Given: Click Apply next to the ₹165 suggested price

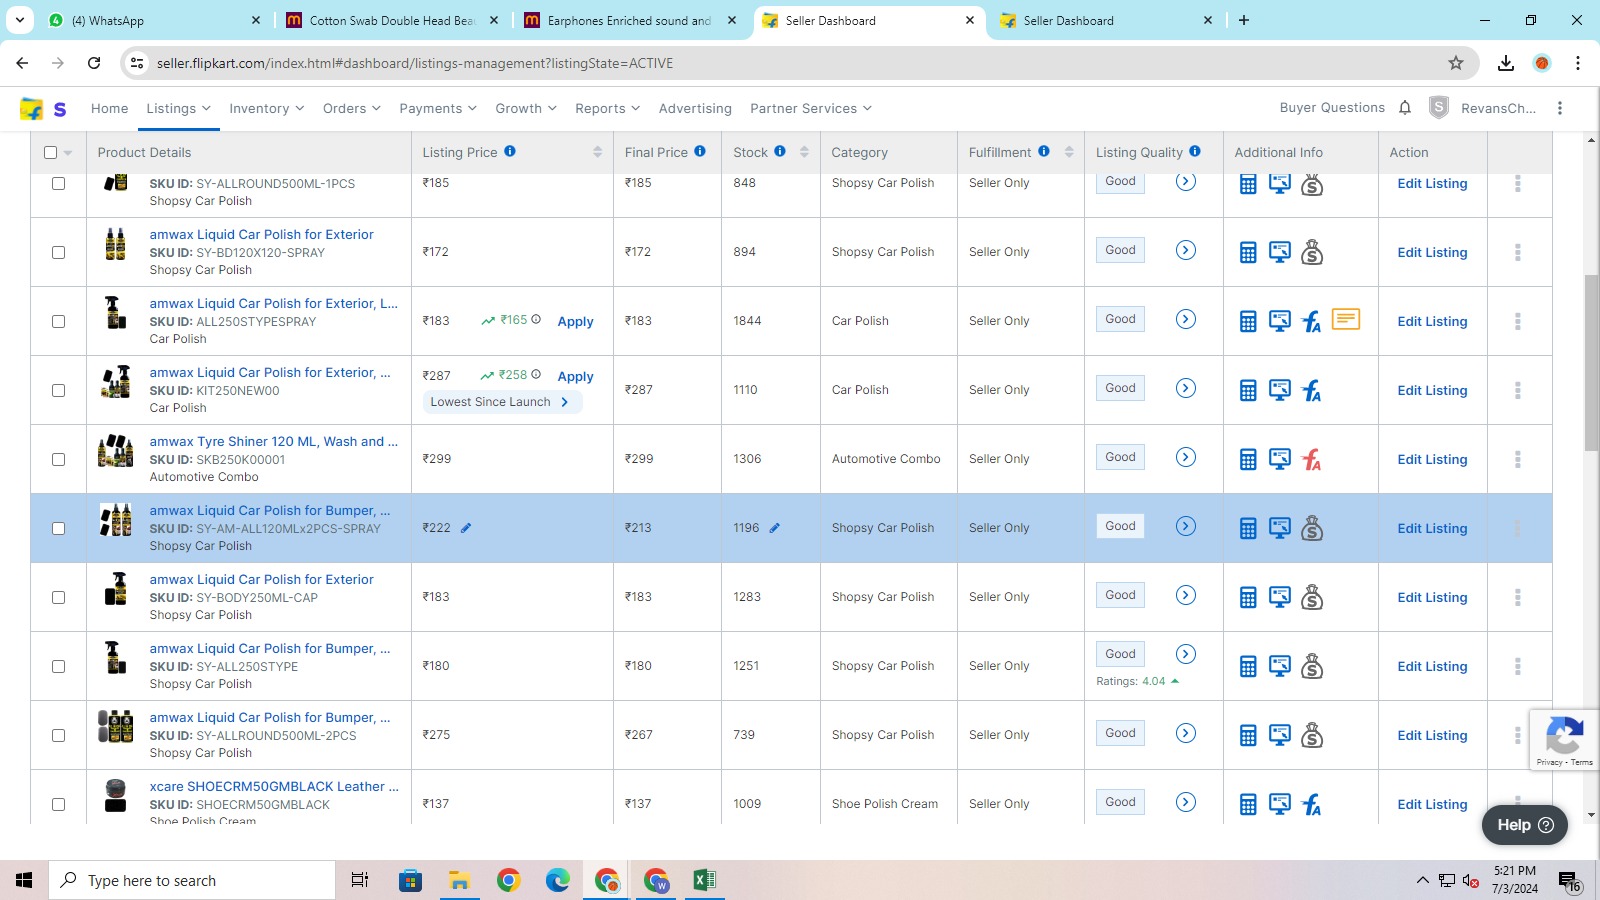Looking at the screenshot, I should 575,321.
